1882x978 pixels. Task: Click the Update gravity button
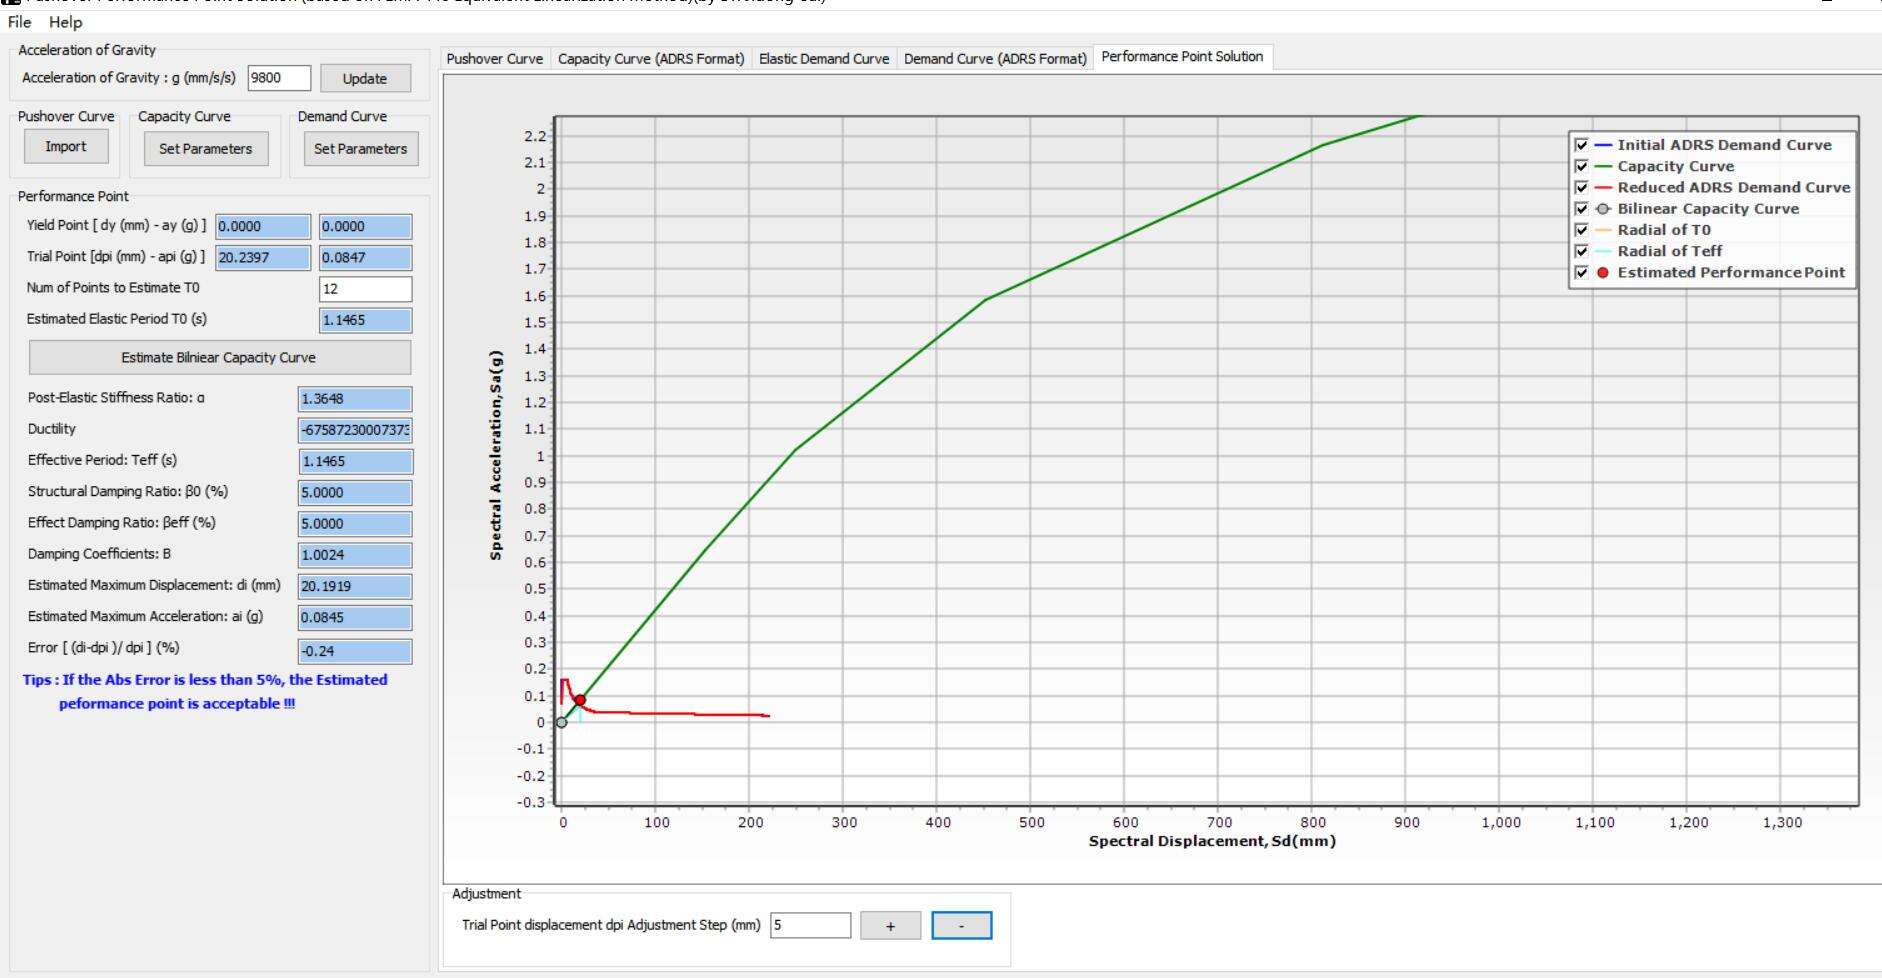365,79
